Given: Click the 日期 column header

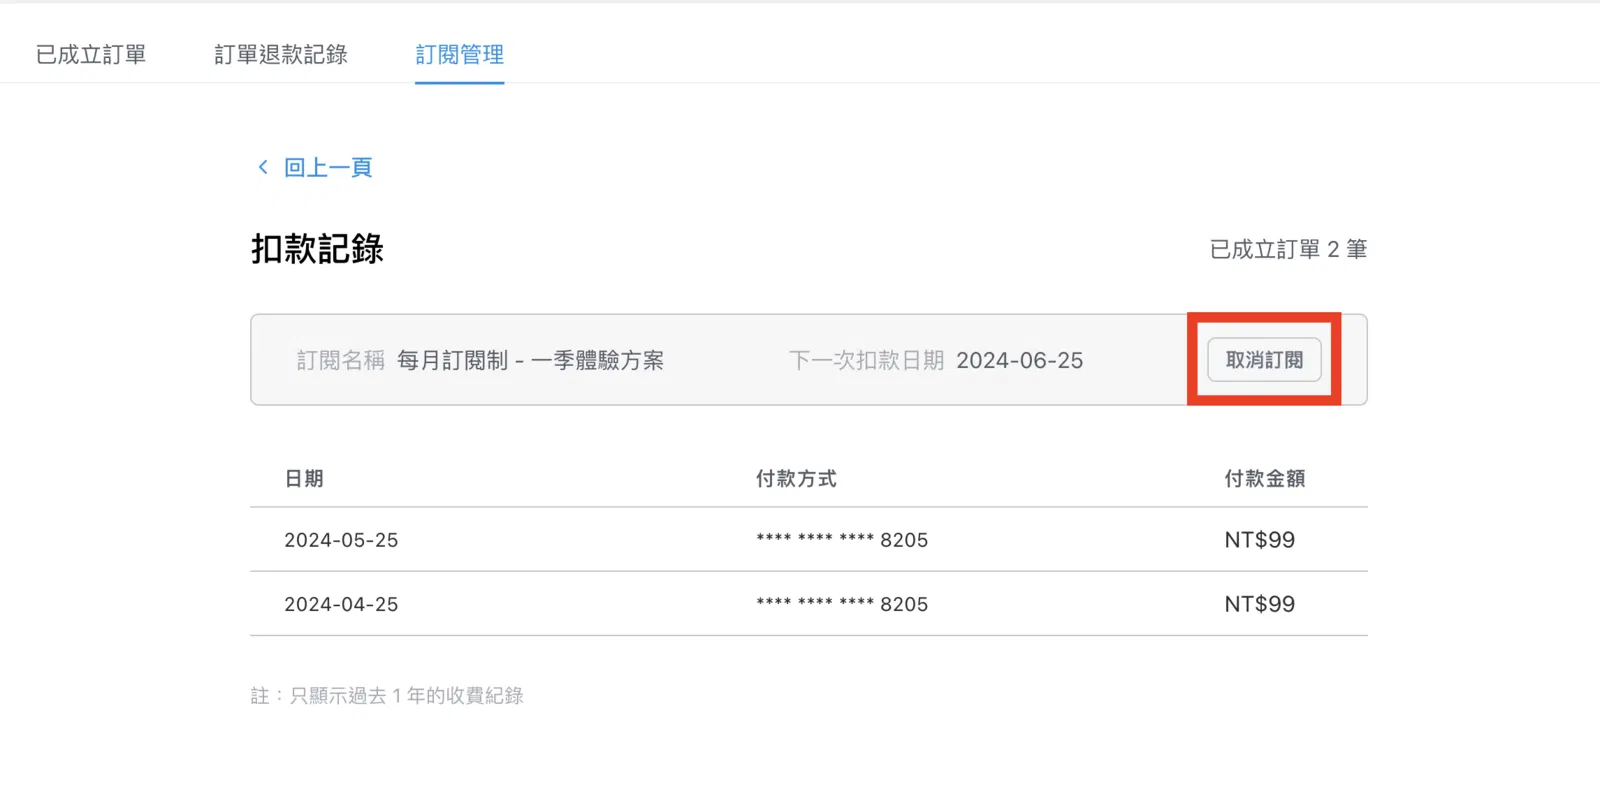Looking at the screenshot, I should [x=304, y=478].
